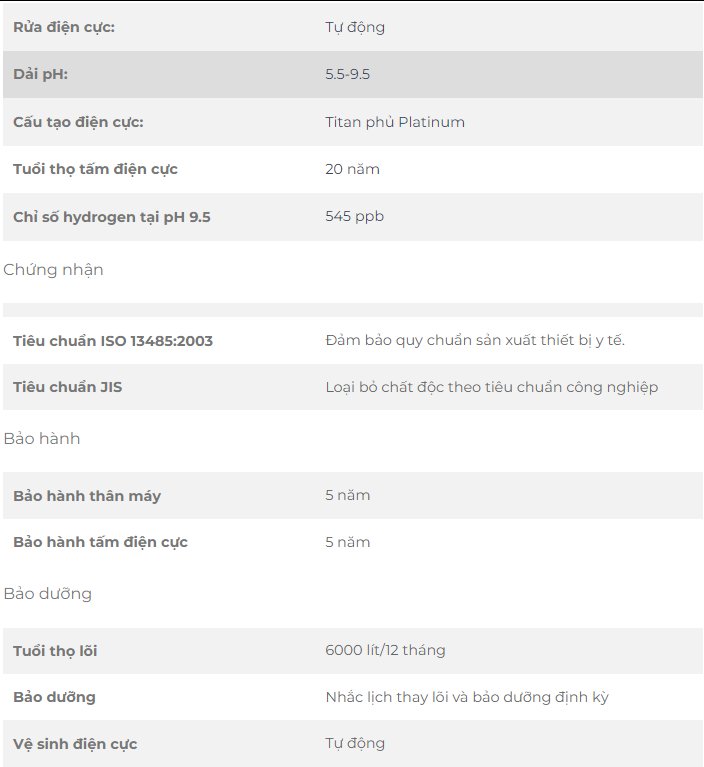
Task: Click the "Tiêu chuẩn JIS" label
Action: pos(68,387)
